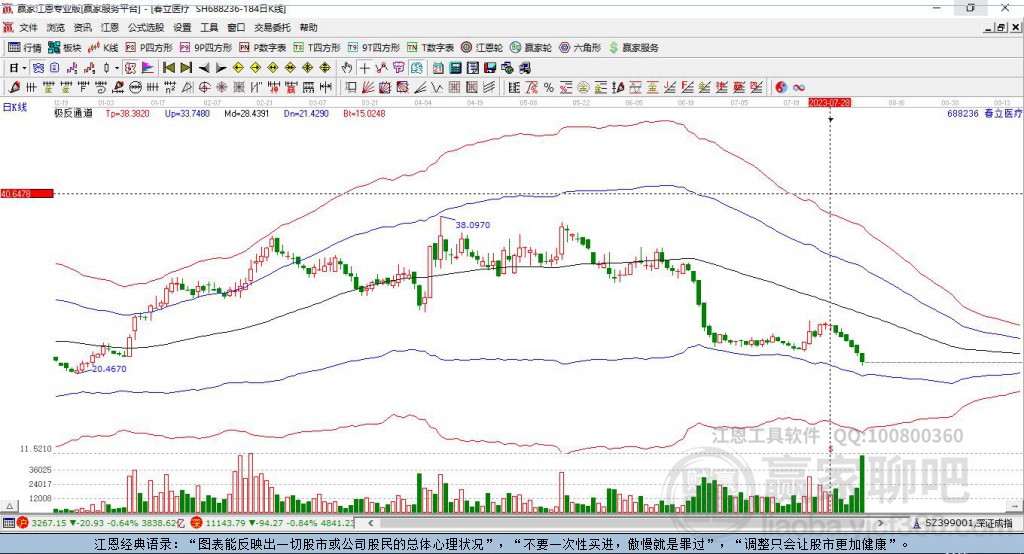The width and height of the screenshot is (1024, 554).
Task: Open the calendar icon in toolbar
Action: [438, 68]
